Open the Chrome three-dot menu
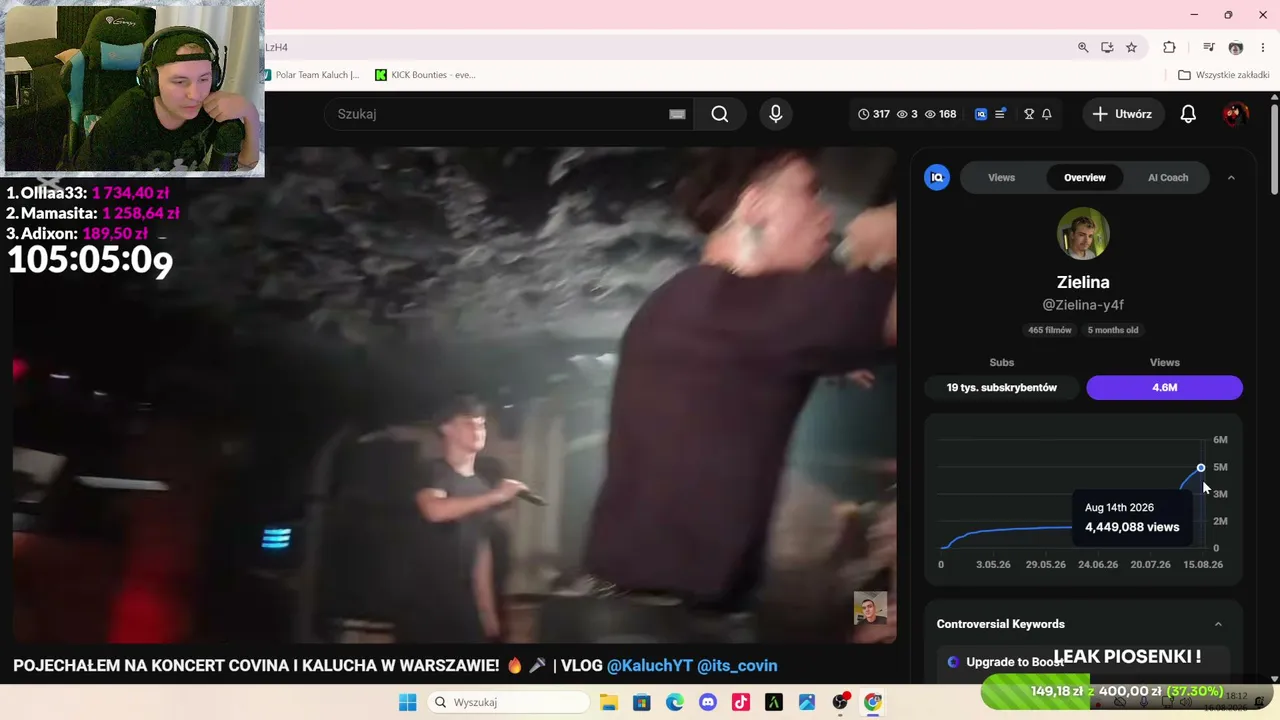Viewport: 1280px width, 720px height. coord(1263,47)
